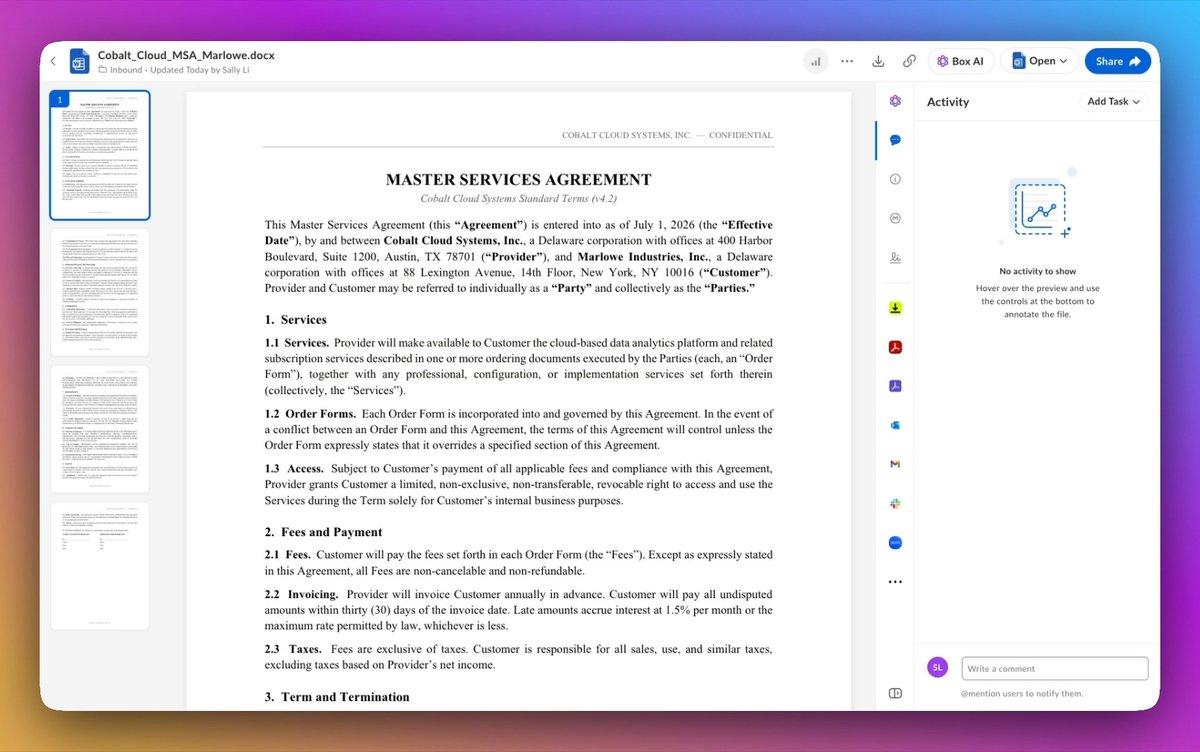Screen dimensions: 1200x752
Task: Click clause 2.3 Taxes label
Action: (x=295, y=649)
